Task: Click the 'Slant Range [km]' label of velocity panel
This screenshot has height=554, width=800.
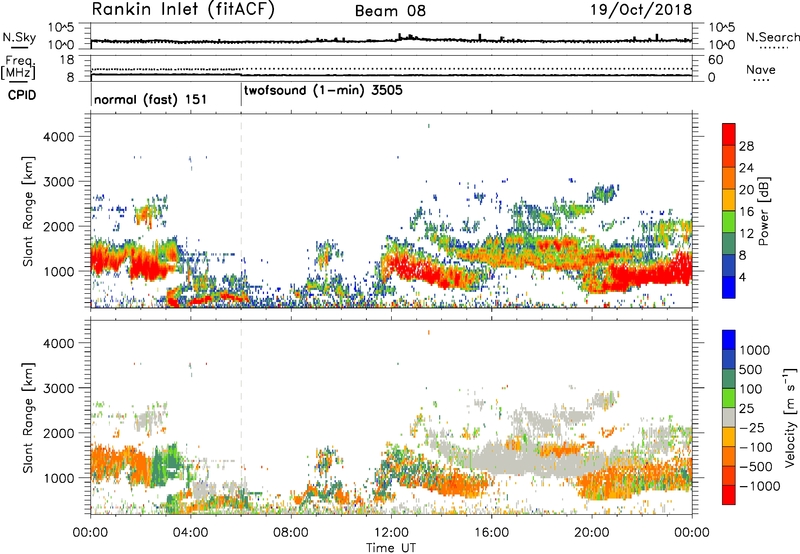Action: click(28, 418)
